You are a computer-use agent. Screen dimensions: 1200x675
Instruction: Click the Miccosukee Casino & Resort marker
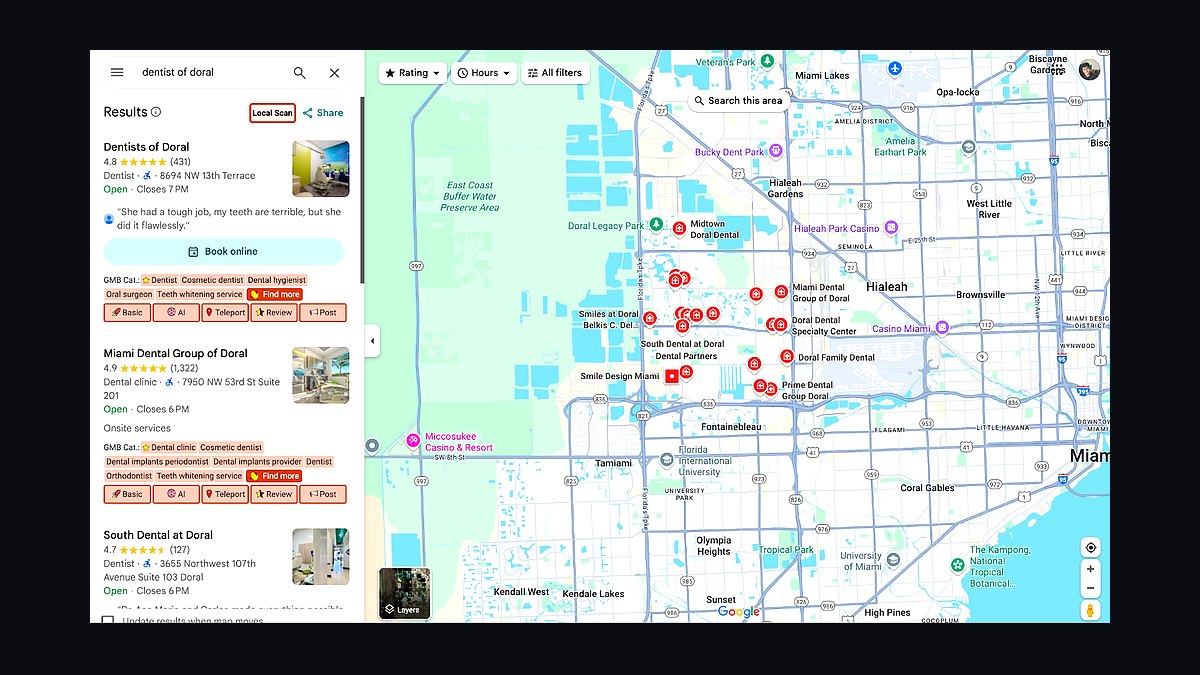pos(412,441)
